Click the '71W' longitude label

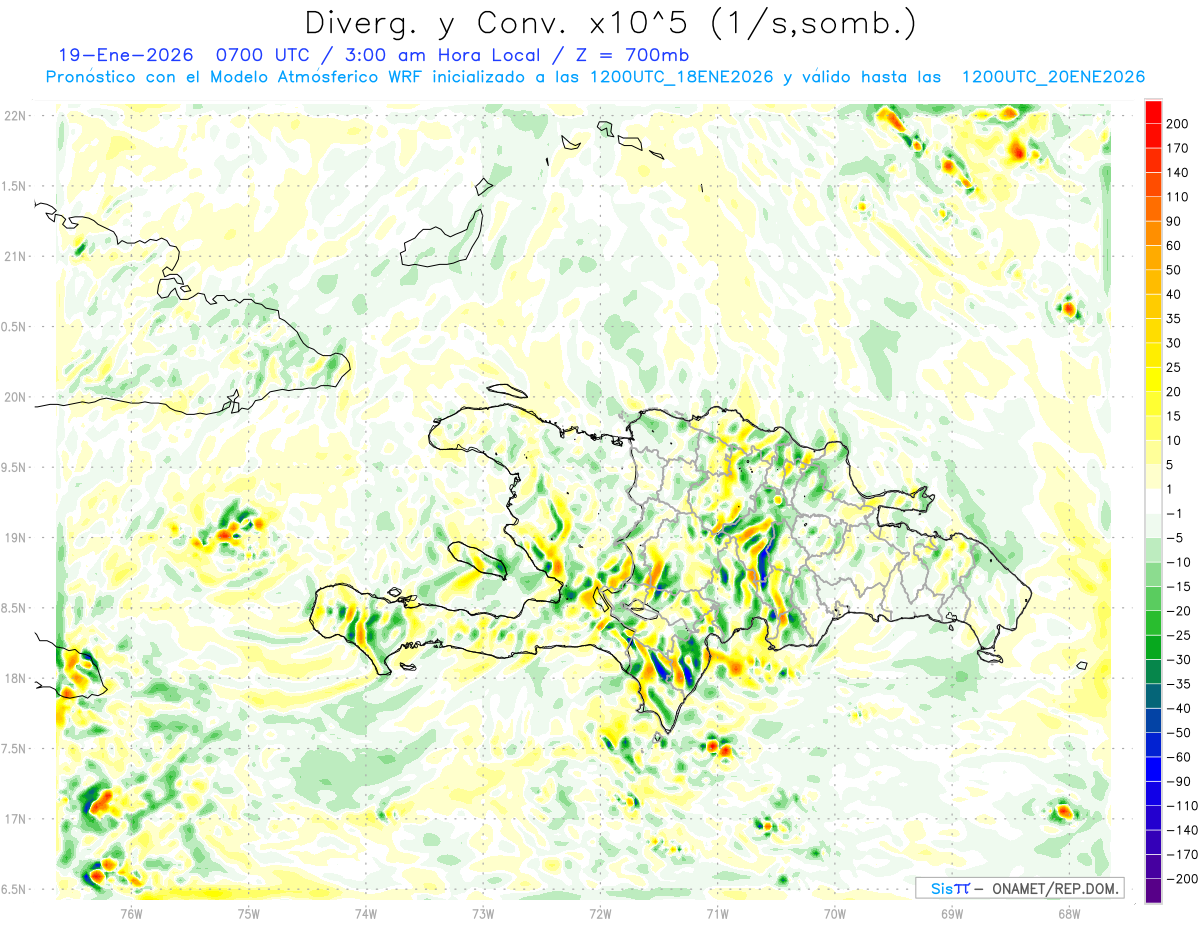click(717, 913)
